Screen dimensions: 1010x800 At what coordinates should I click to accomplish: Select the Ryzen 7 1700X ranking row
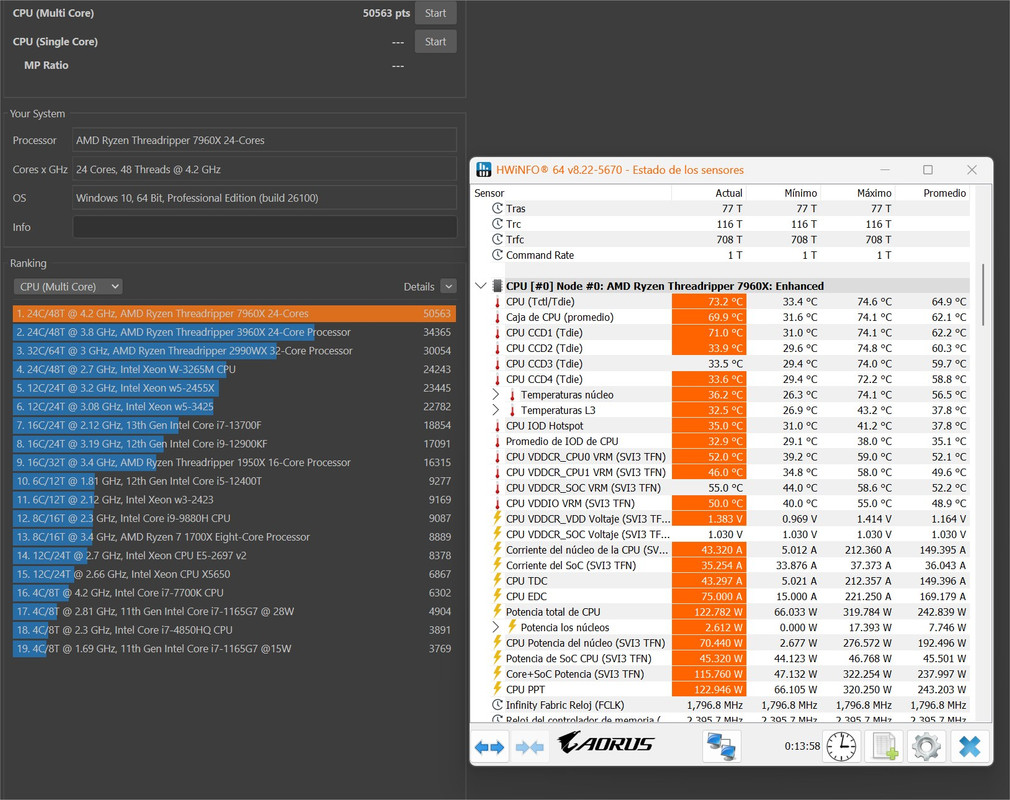(234, 537)
